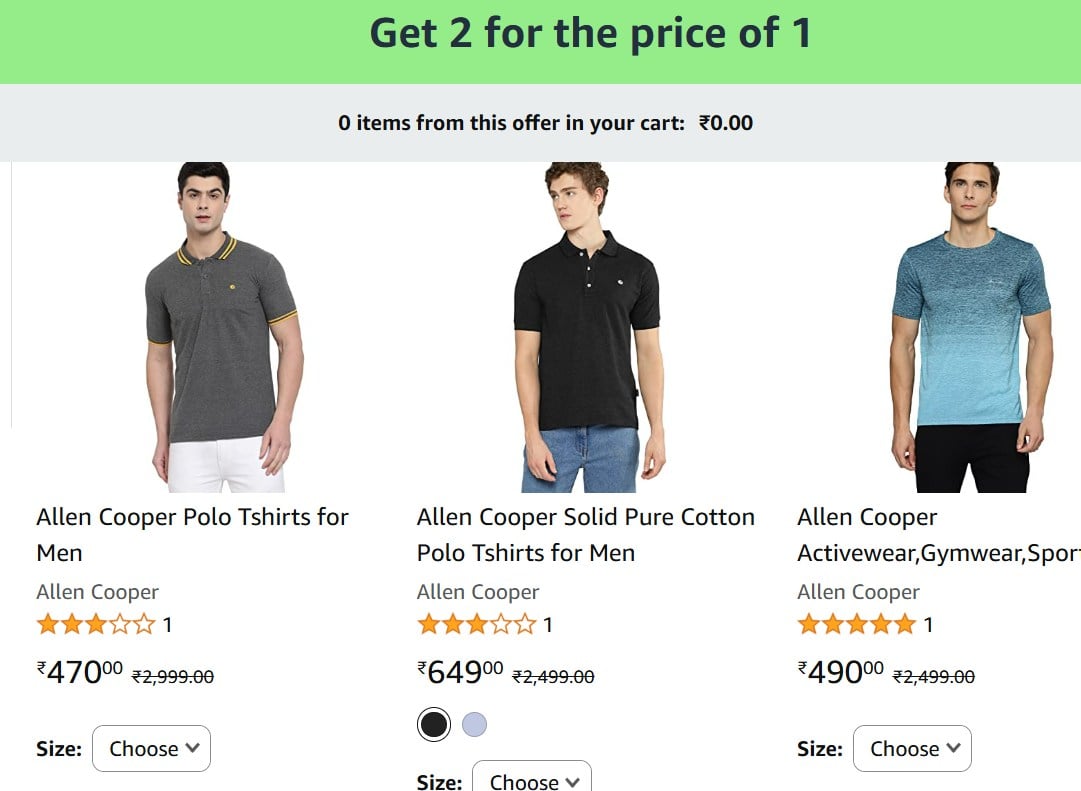
Task: Expand Size dropdown for black cotton polo
Action: pyautogui.click(x=532, y=778)
